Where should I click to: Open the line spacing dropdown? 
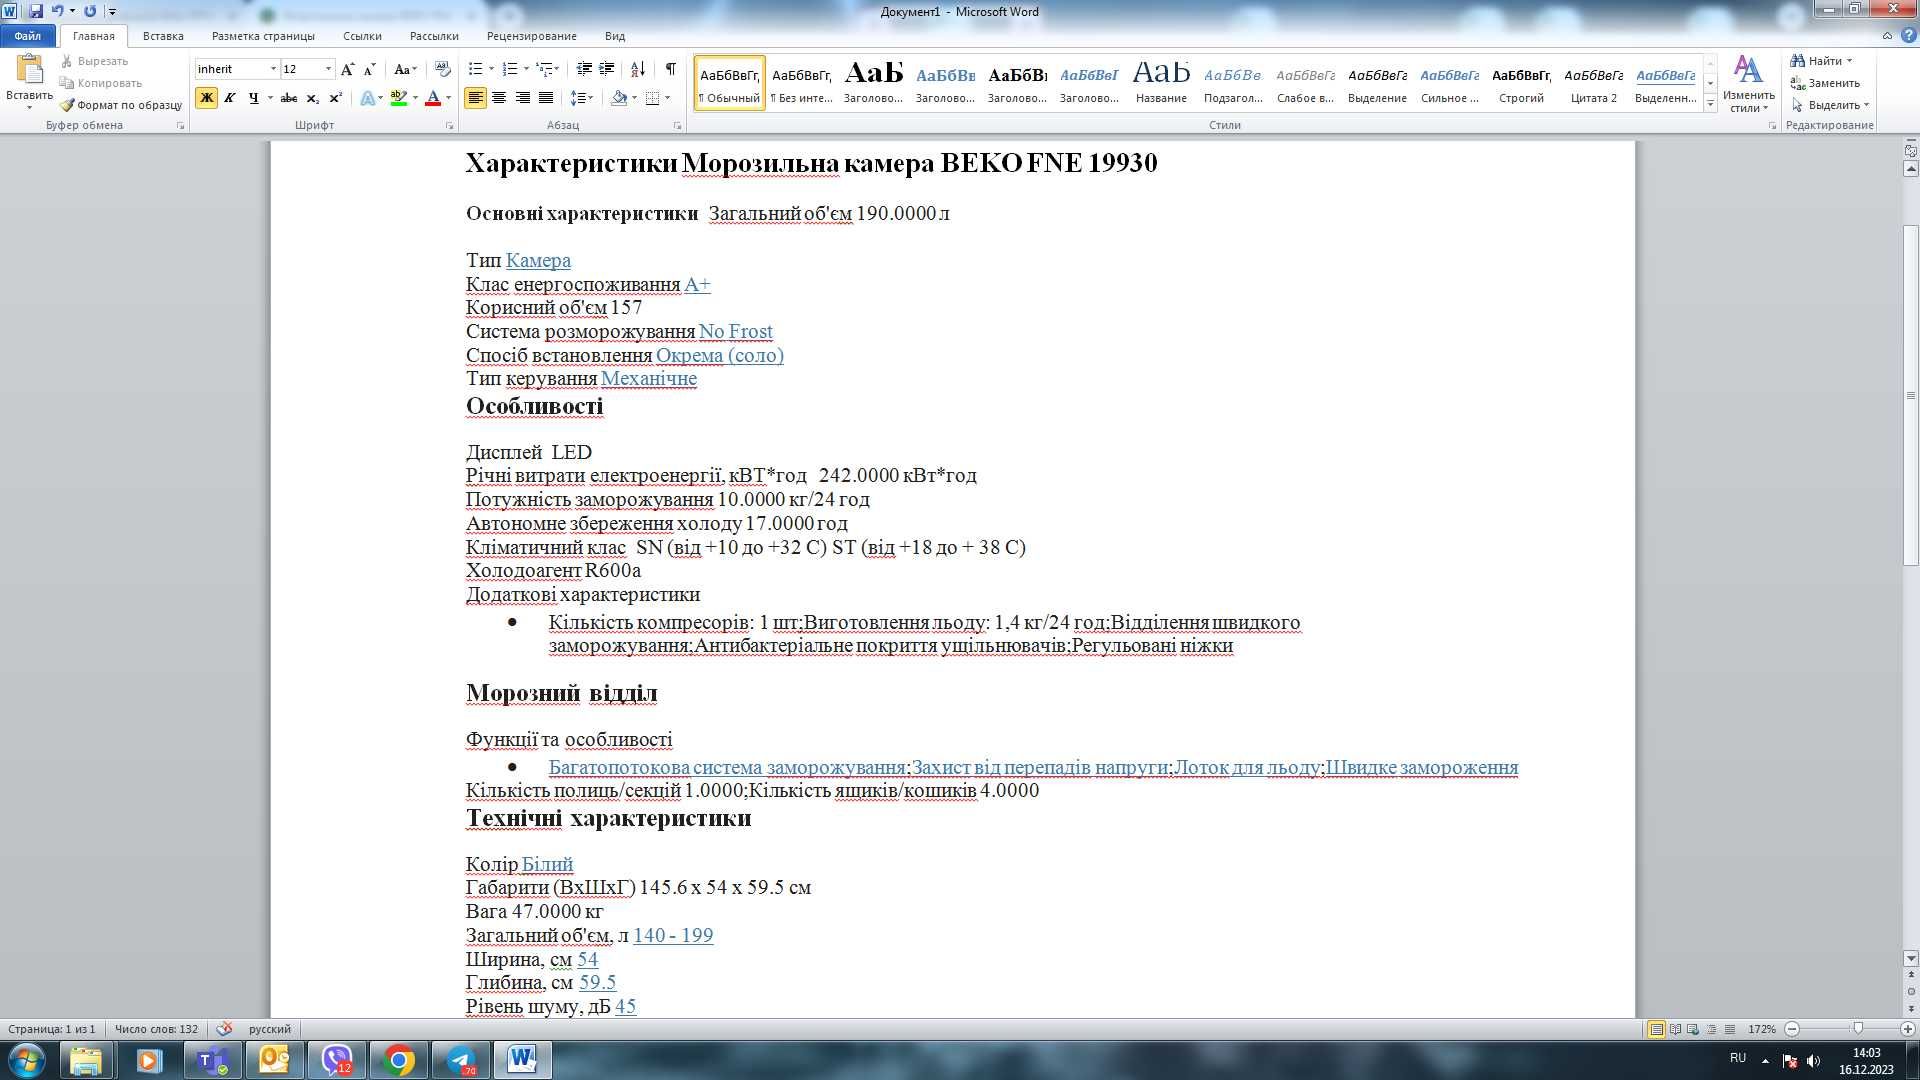tap(582, 98)
